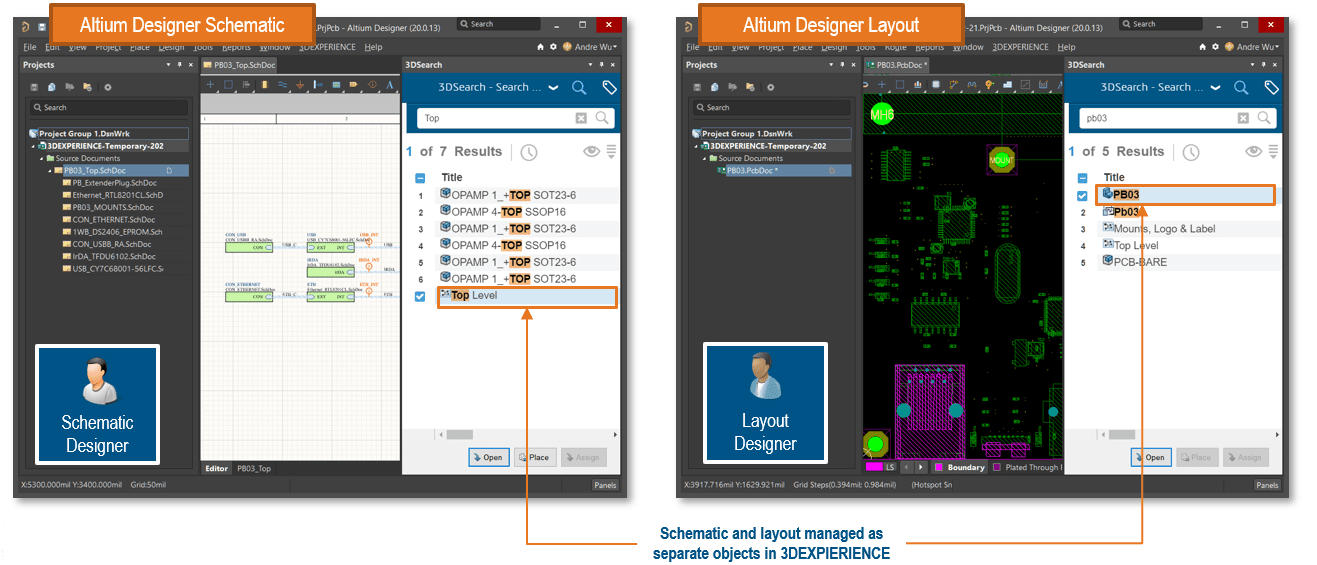Click the 3DSearch magnifier icon in Schematic window

click(579, 88)
